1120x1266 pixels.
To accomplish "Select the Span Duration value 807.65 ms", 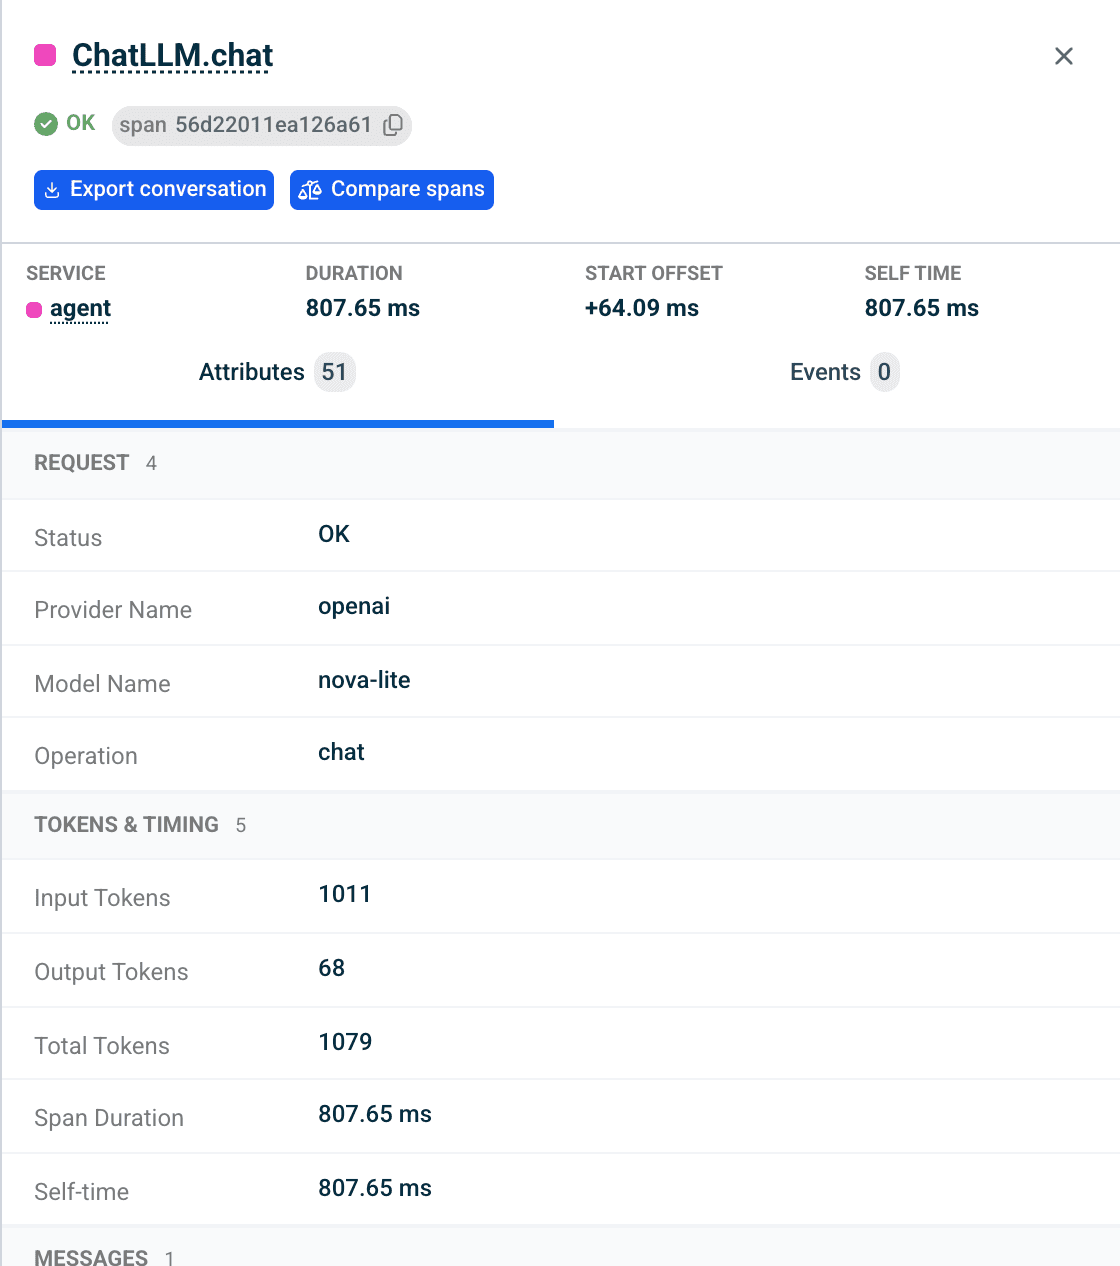I will pos(375,1115).
